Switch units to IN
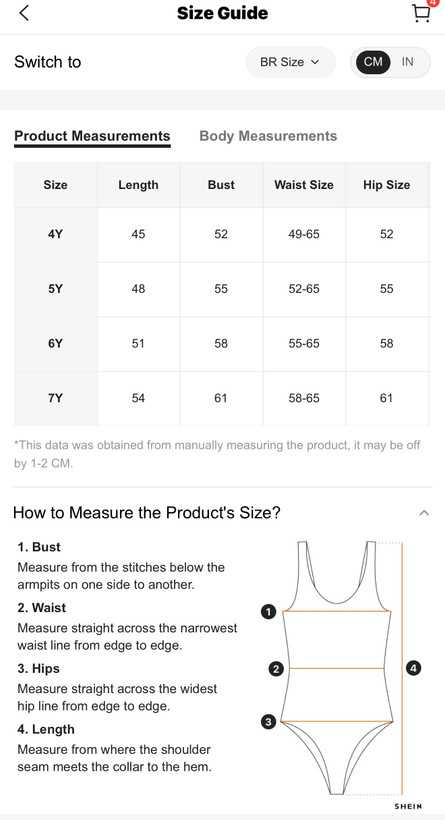This screenshot has height=820, width=445. pos(407,62)
